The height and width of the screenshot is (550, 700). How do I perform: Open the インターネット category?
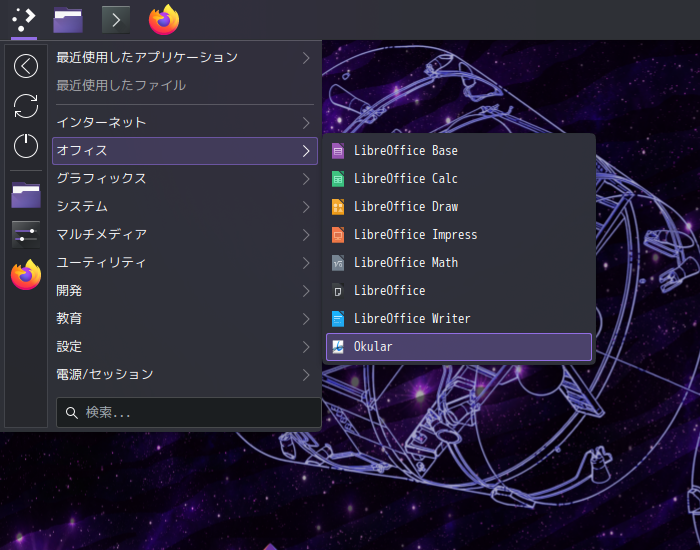click(185, 123)
